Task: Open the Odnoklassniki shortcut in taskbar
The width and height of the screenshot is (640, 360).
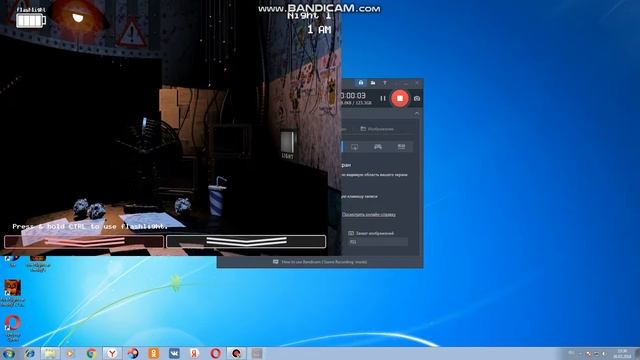Action: point(153,353)
